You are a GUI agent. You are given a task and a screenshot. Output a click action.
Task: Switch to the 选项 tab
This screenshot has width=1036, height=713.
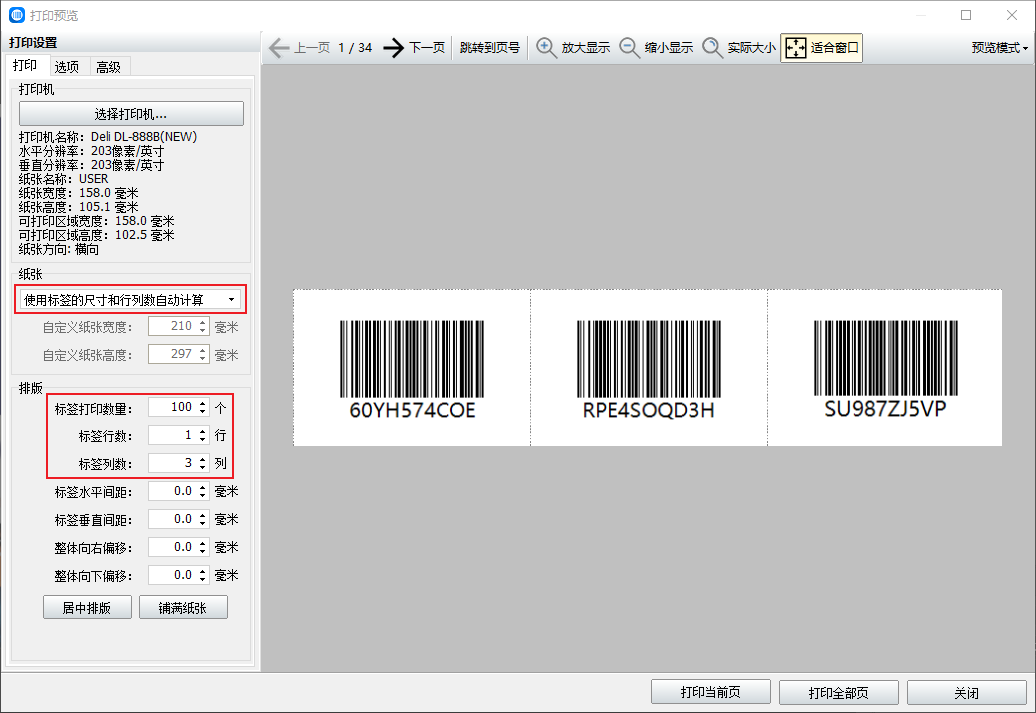pos(67,67)
